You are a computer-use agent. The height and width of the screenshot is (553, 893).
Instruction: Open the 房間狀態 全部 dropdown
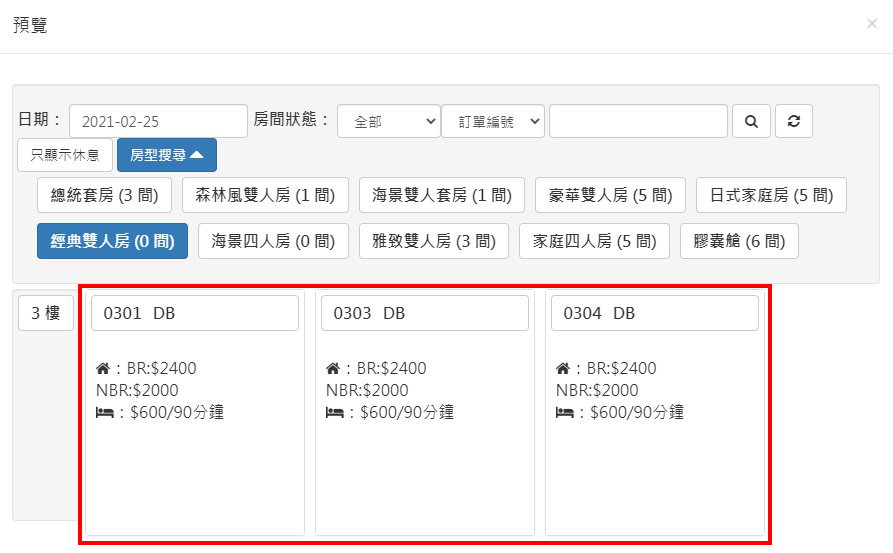388,121
